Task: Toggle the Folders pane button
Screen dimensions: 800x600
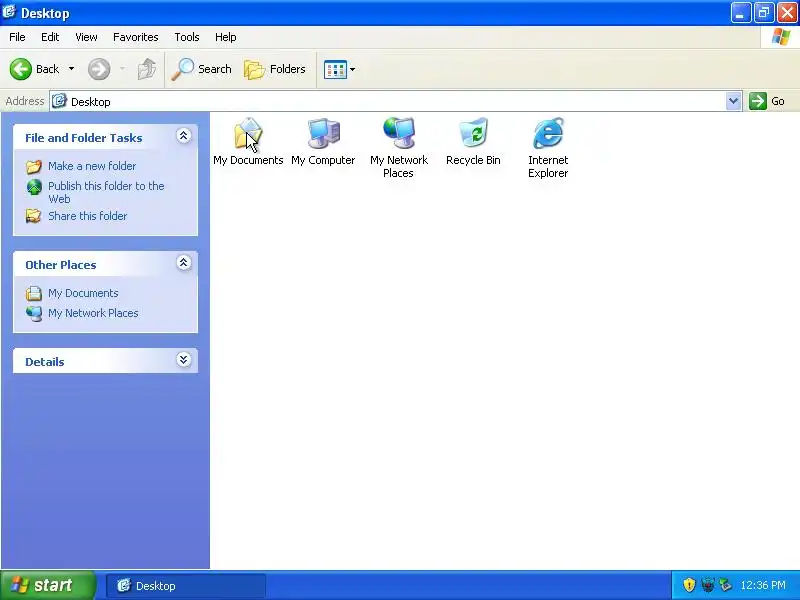Action: pyautogui.click(x=275, y=69)
